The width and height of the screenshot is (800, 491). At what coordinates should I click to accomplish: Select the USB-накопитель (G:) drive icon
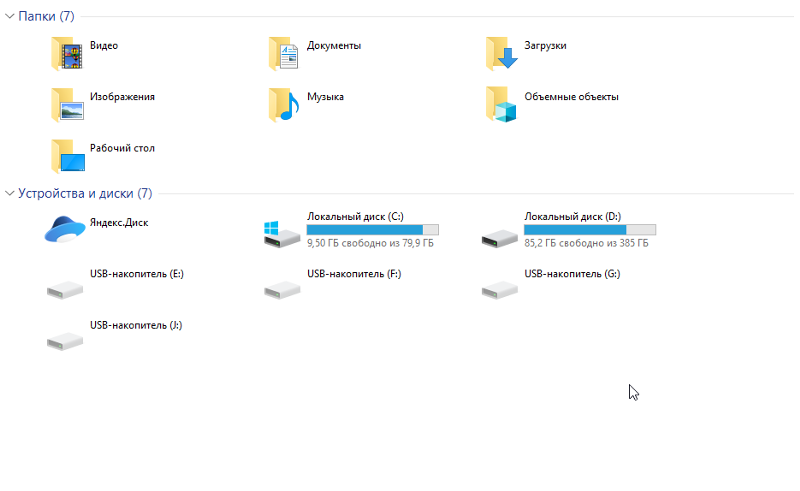499,290
